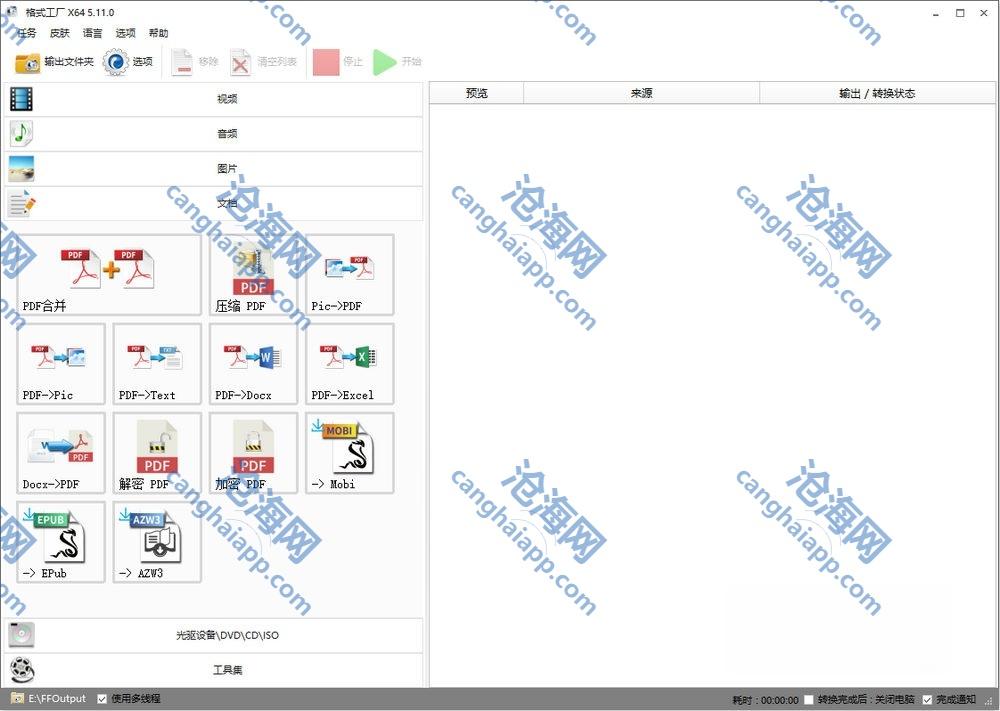Image resolution: width=1000 pixels, height=711 pixels.
Task: Select the -> Mobi ebook converter
Action: pos(349,453)
